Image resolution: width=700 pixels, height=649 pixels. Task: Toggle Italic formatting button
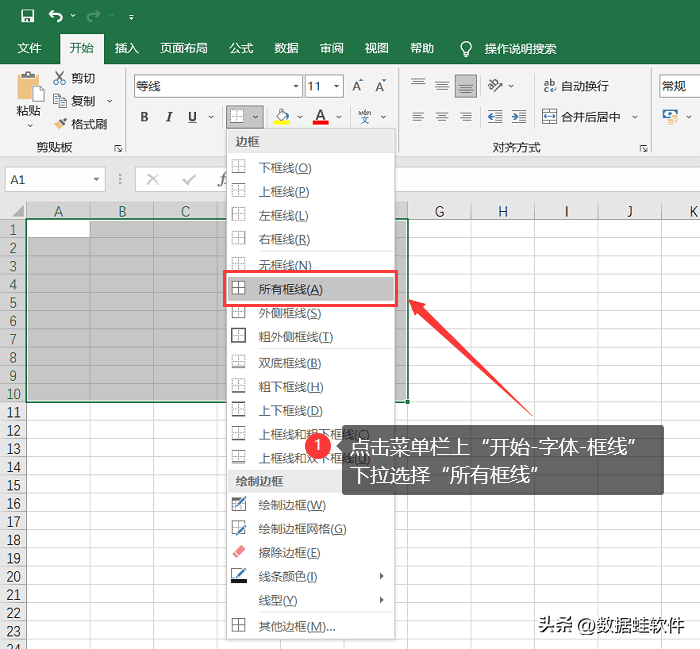[x=168, y=117]
